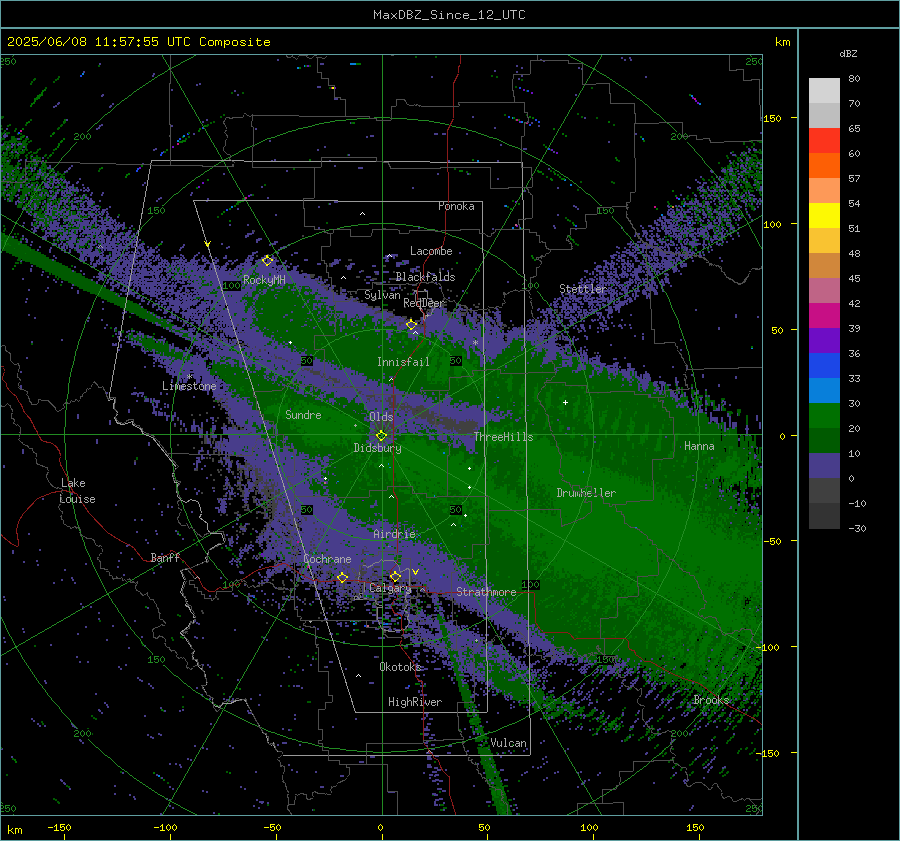Click the -30 value on the dBZ scale

point(857,529)
